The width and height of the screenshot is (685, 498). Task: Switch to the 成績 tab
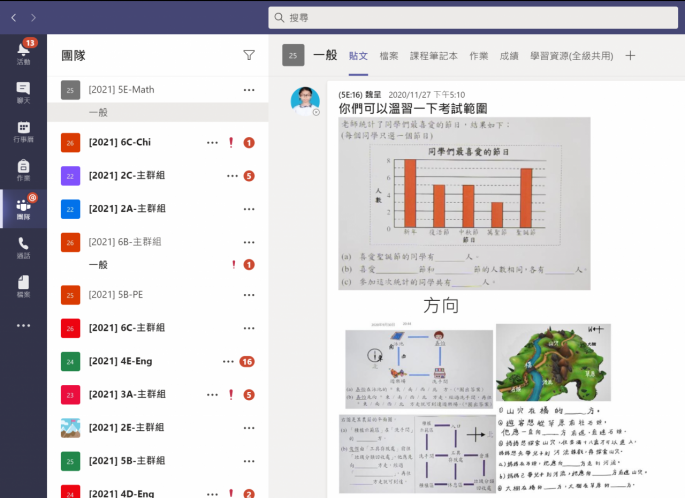(509, 56)
